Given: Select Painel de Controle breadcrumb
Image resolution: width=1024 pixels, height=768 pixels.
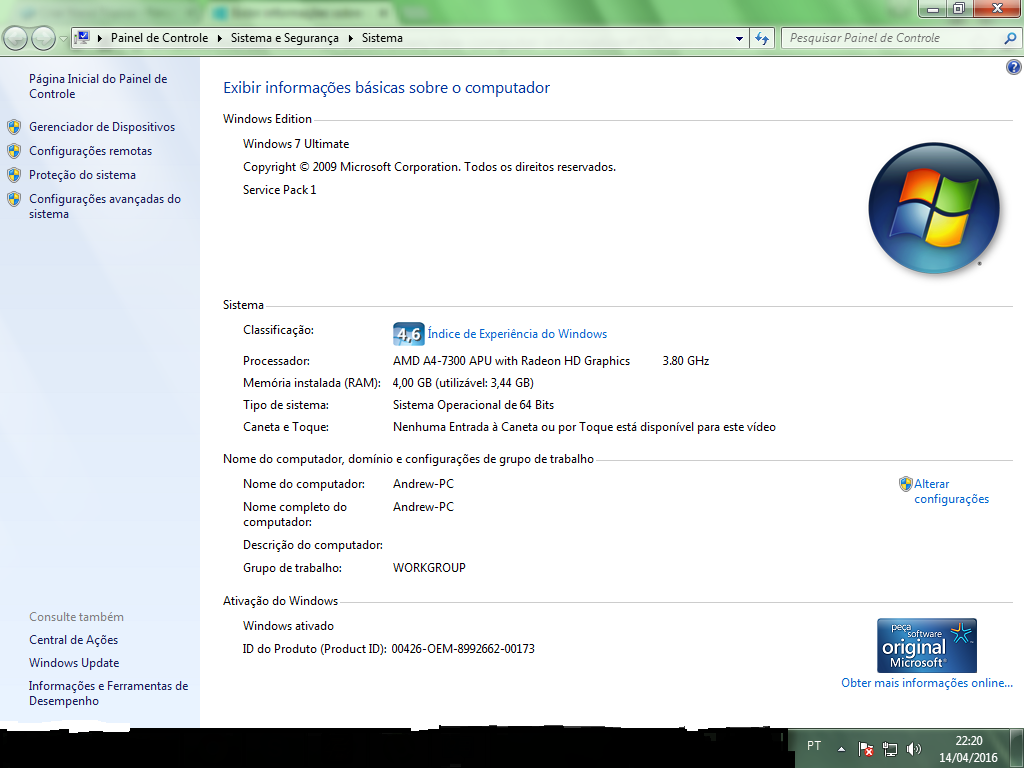Looking at the screenshot, I should (x=159, y=38).
